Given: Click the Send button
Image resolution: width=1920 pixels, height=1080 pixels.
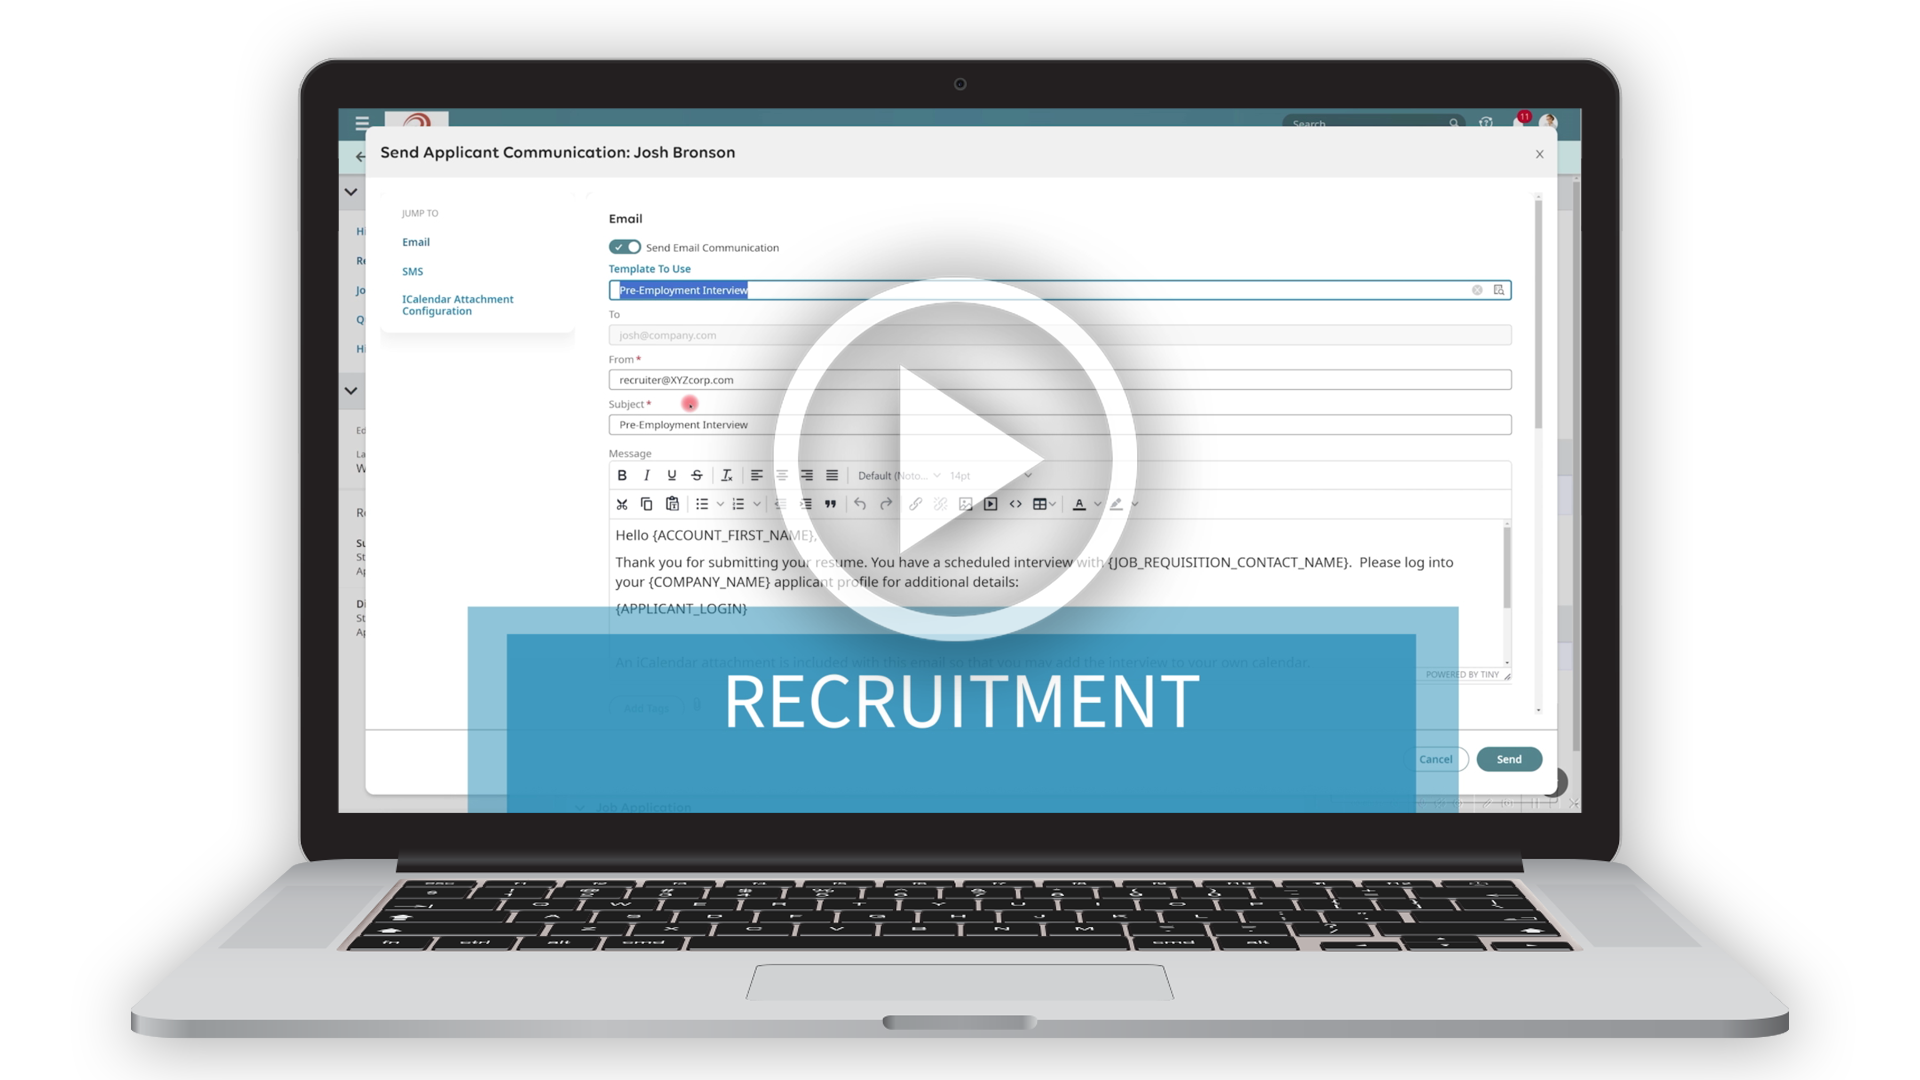Looking at the screenshot, I should (1507, 758).
